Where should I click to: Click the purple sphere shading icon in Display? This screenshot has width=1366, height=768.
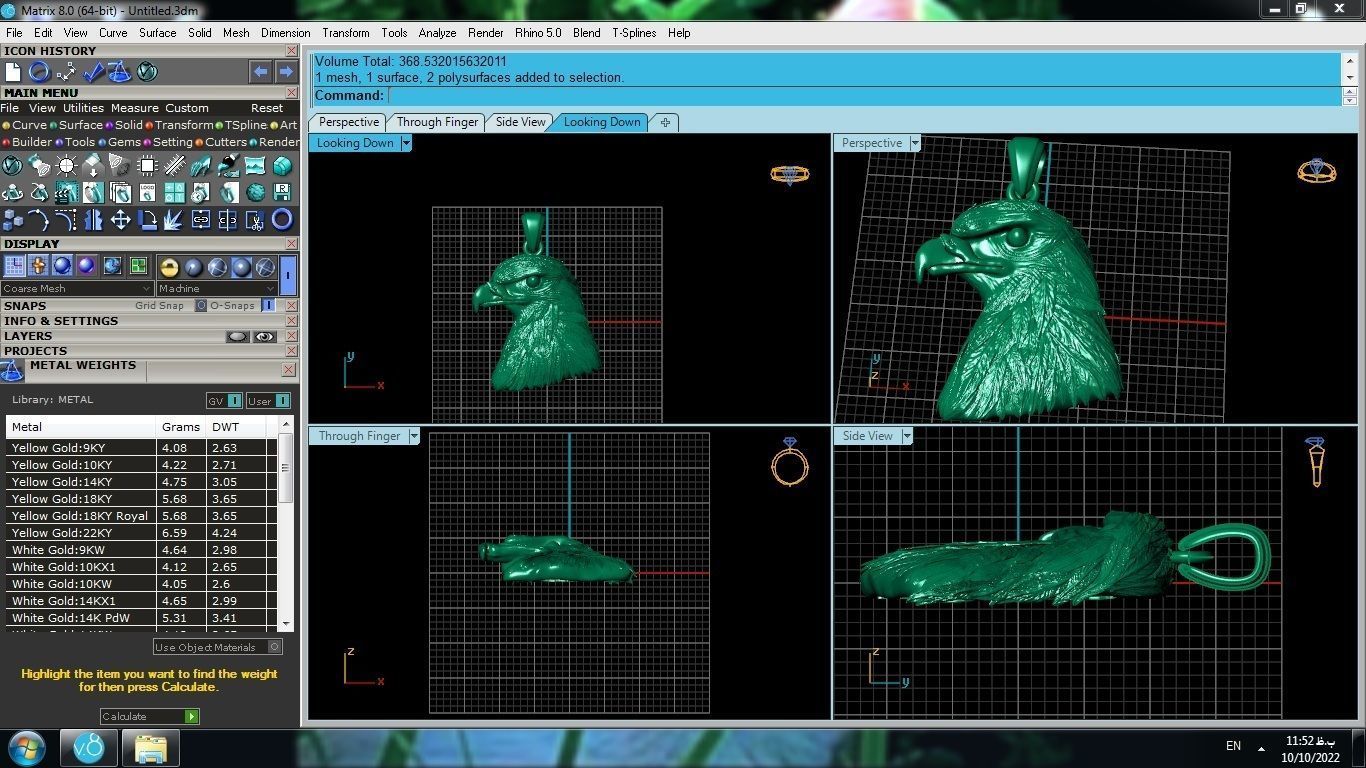(87, 266)
